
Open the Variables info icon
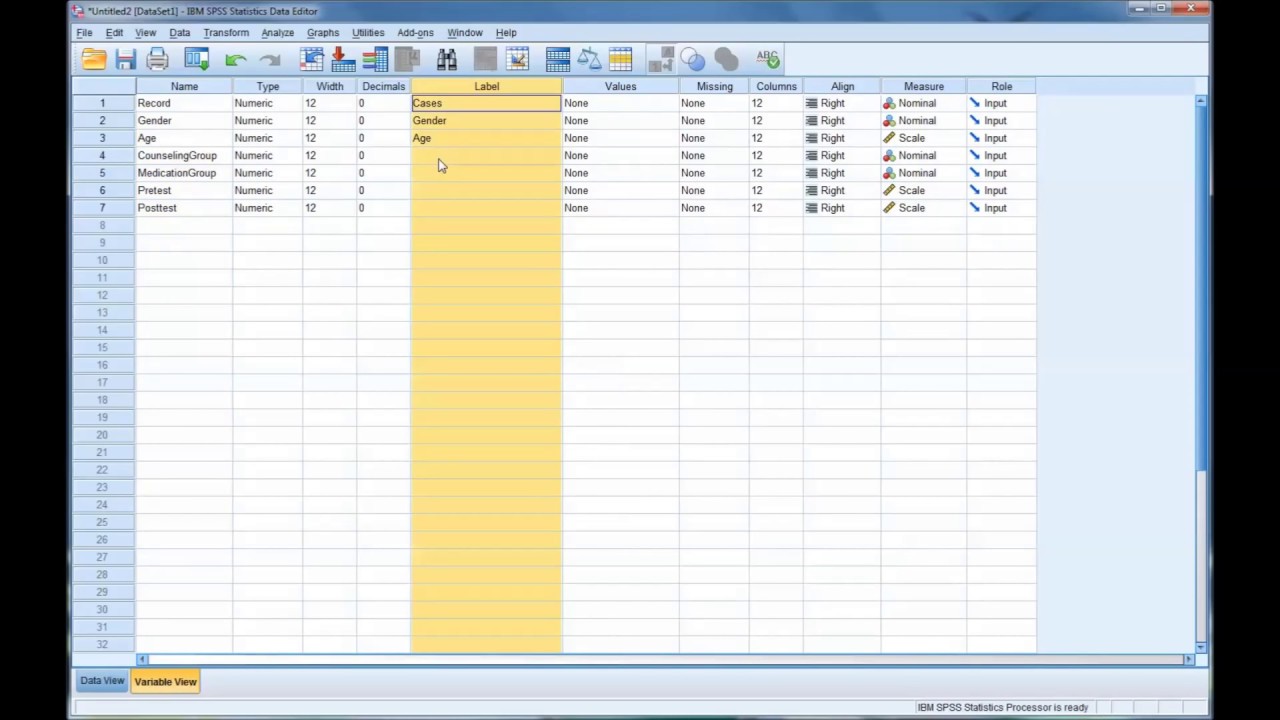point(375,60)
